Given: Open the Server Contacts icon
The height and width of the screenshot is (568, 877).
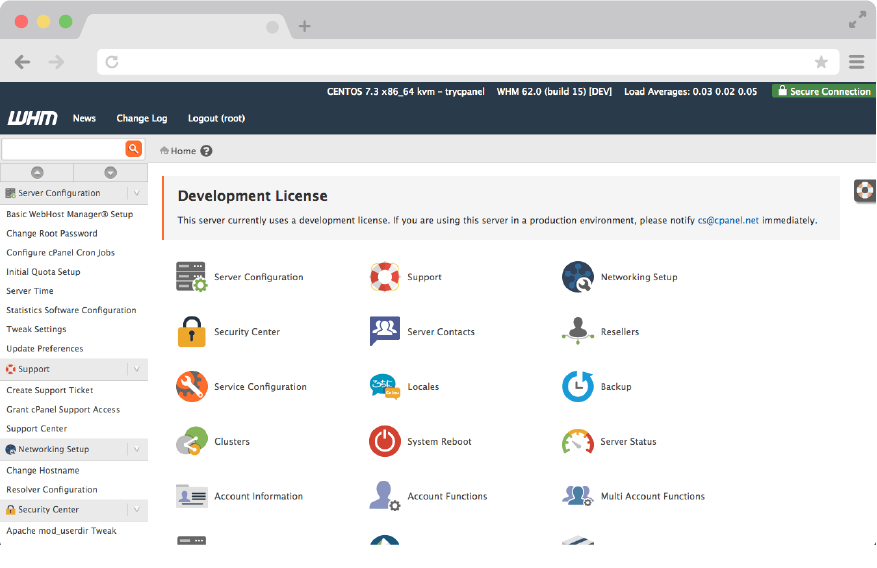Looking at the screenshot, I should [x=385, y=331].
